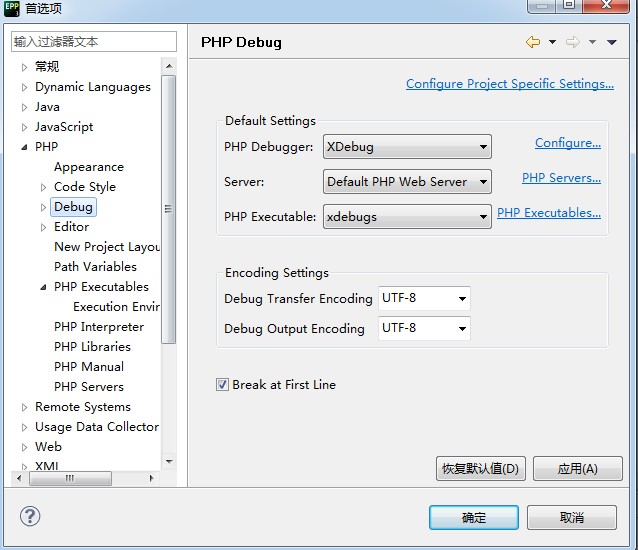The height and width of the screenshot is (550, 638).
Task: Click the filter text input field
Action: (94, 41)
